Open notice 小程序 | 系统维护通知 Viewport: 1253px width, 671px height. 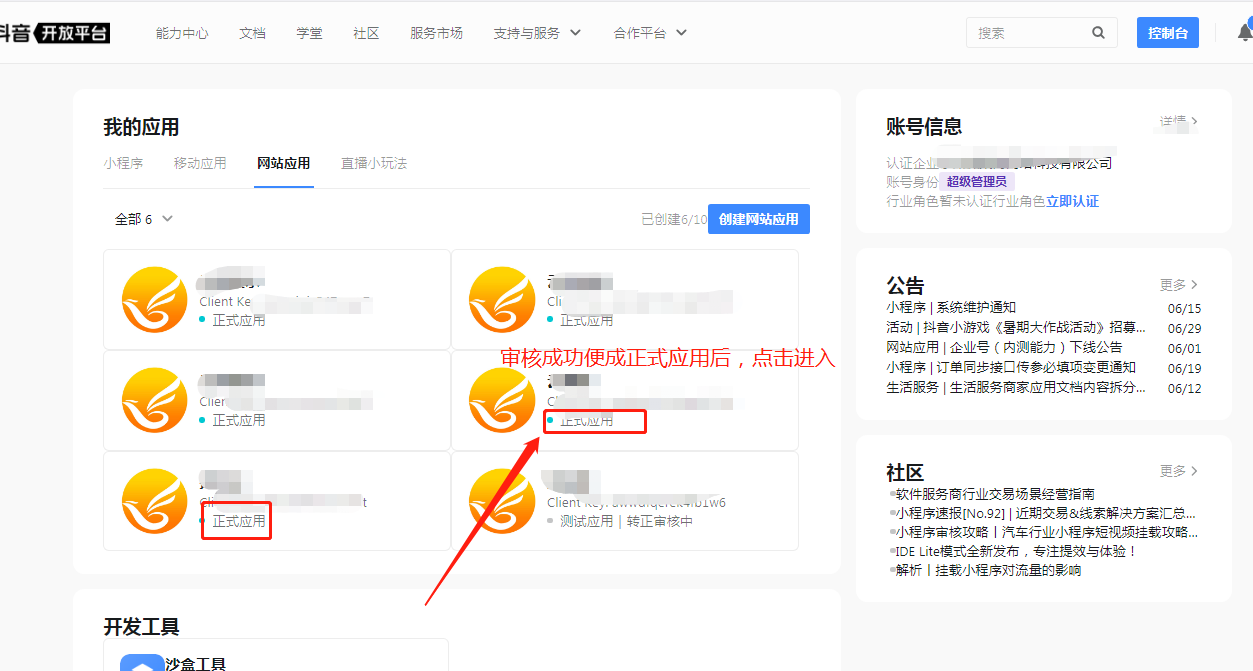point(951,308)
